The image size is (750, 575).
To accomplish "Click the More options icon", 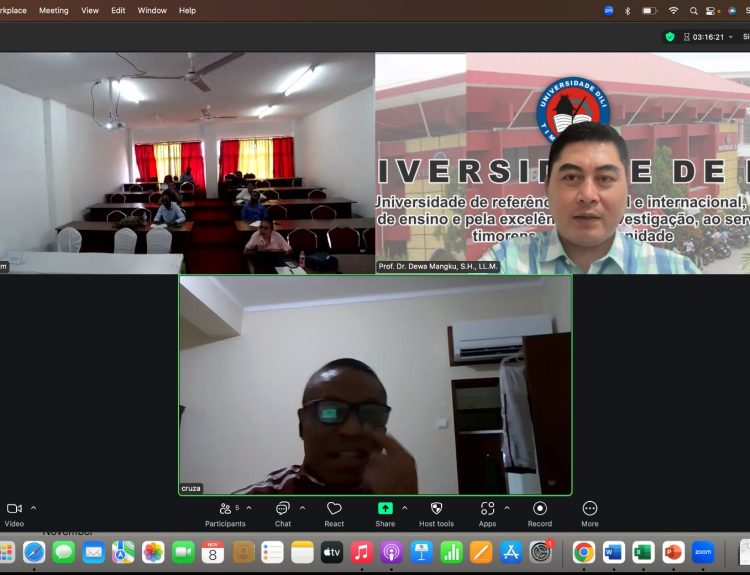I will (590, 509).
